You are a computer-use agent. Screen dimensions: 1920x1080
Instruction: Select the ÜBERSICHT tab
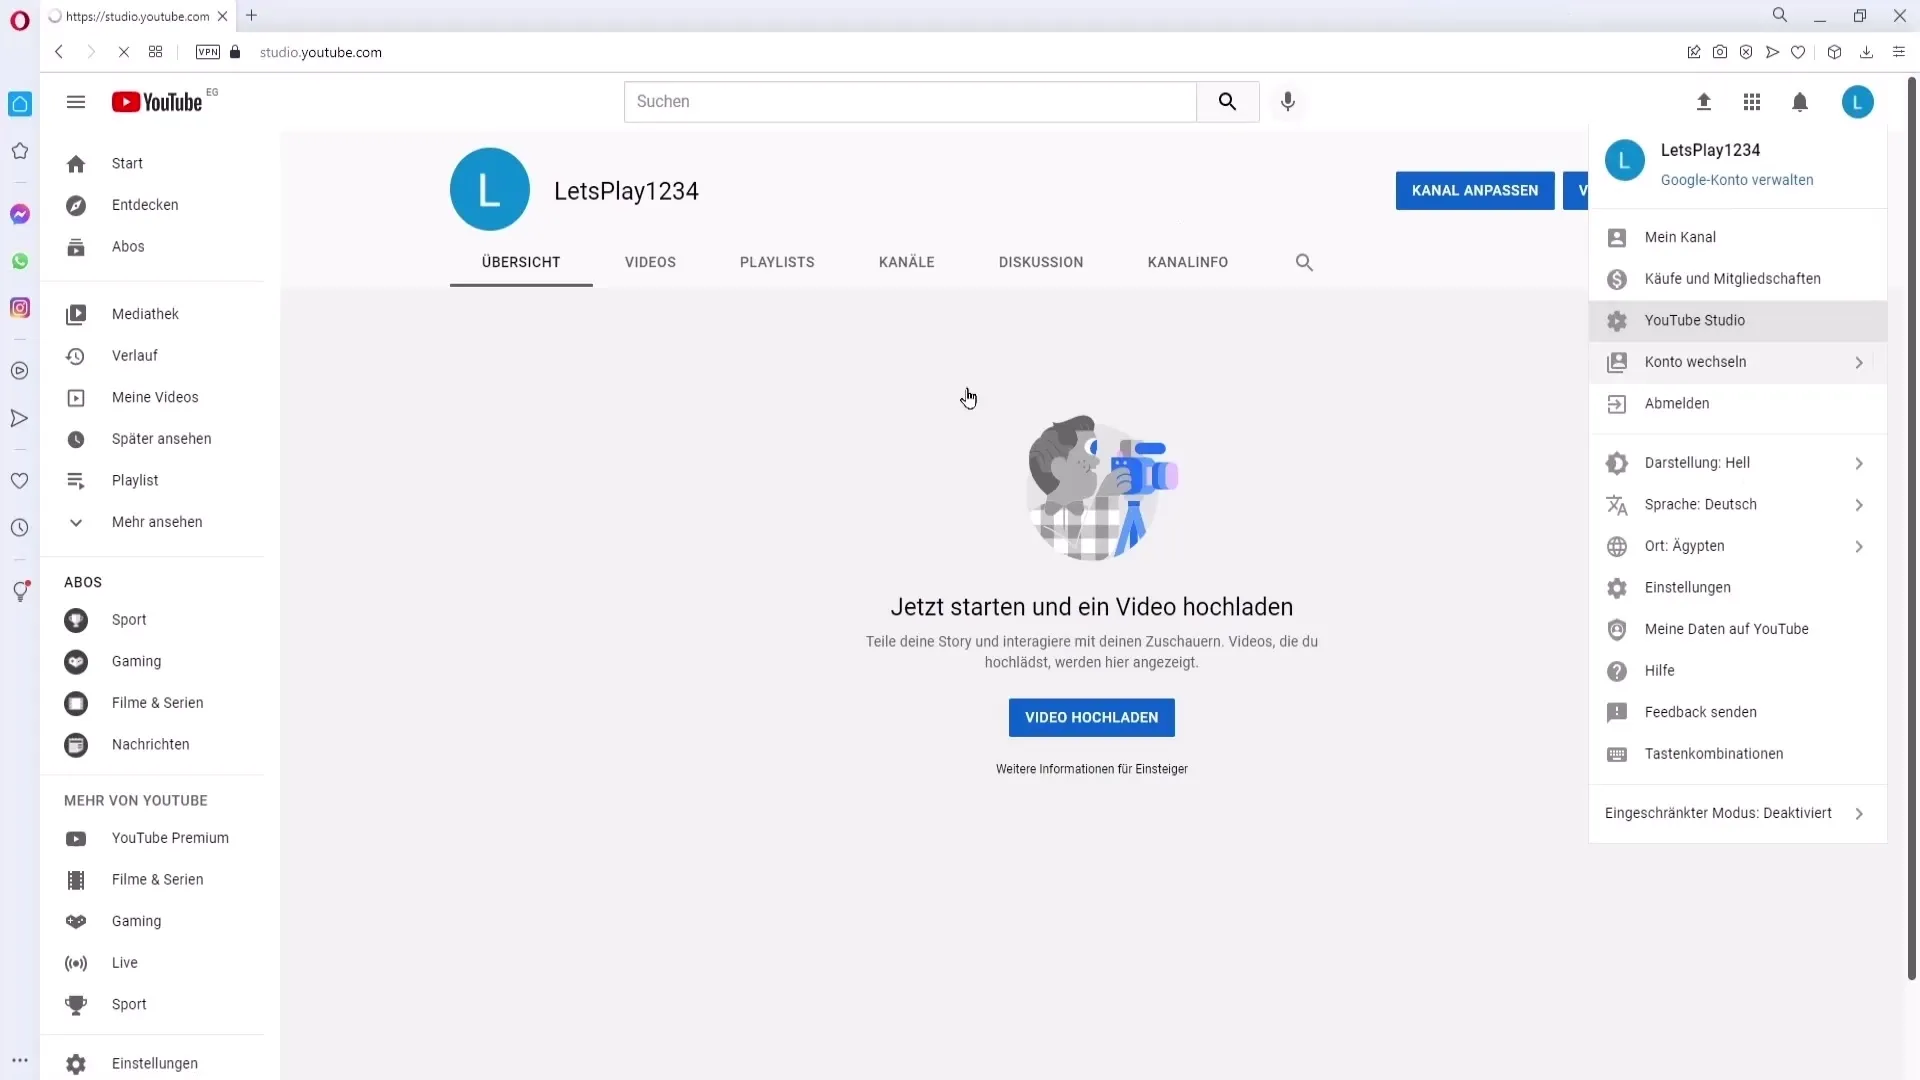(x=521, y=261)
